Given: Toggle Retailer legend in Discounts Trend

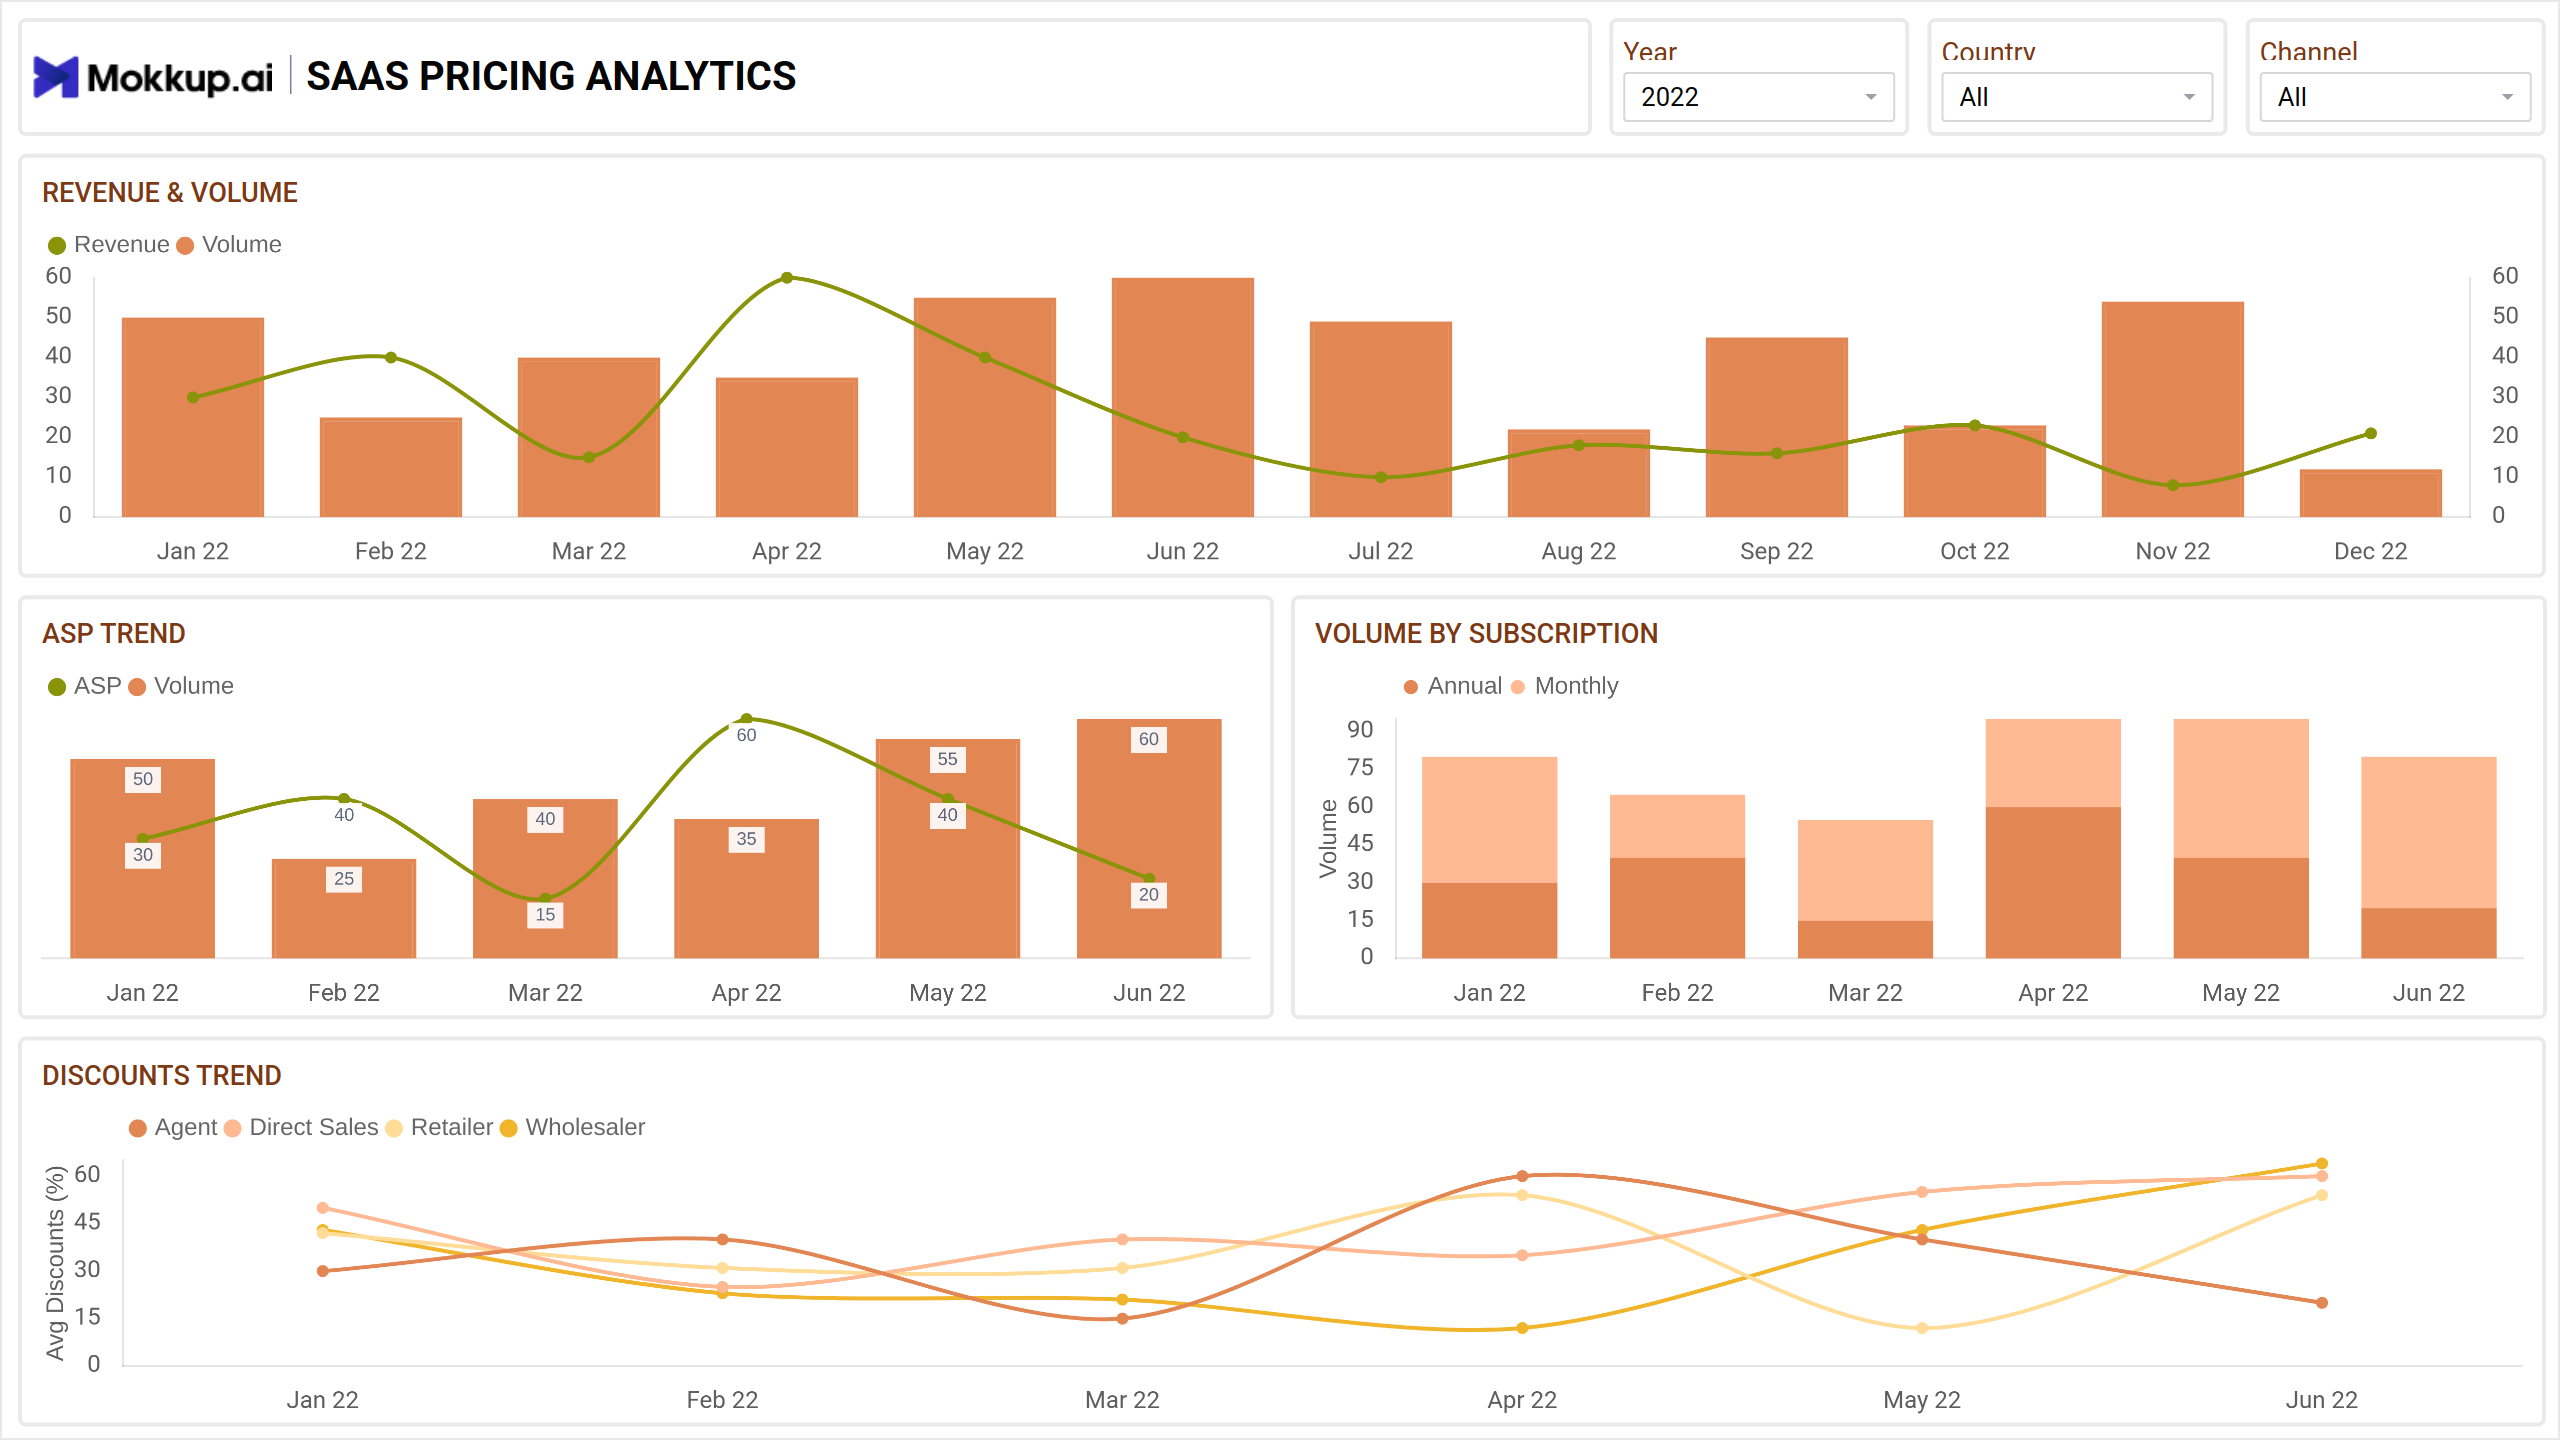Looking at the screenshot, I should (x=439, y=1127).
